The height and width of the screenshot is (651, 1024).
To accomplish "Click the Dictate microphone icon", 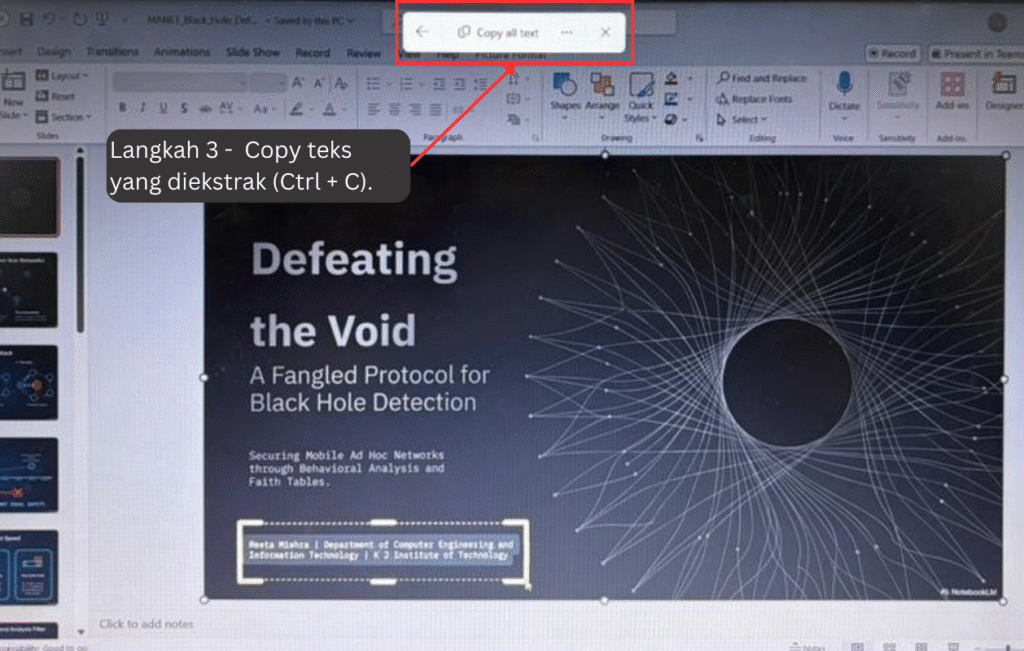I will coord(844,88).
